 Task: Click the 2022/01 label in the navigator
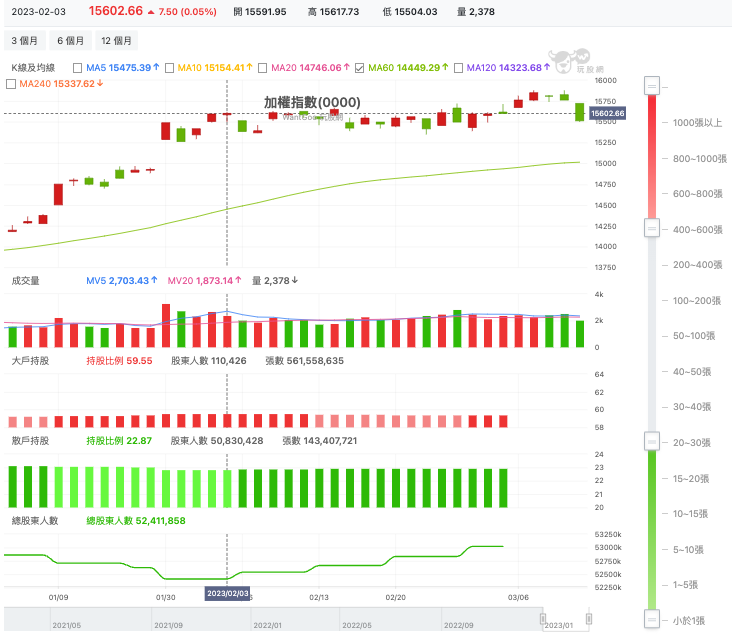(267, 625)
